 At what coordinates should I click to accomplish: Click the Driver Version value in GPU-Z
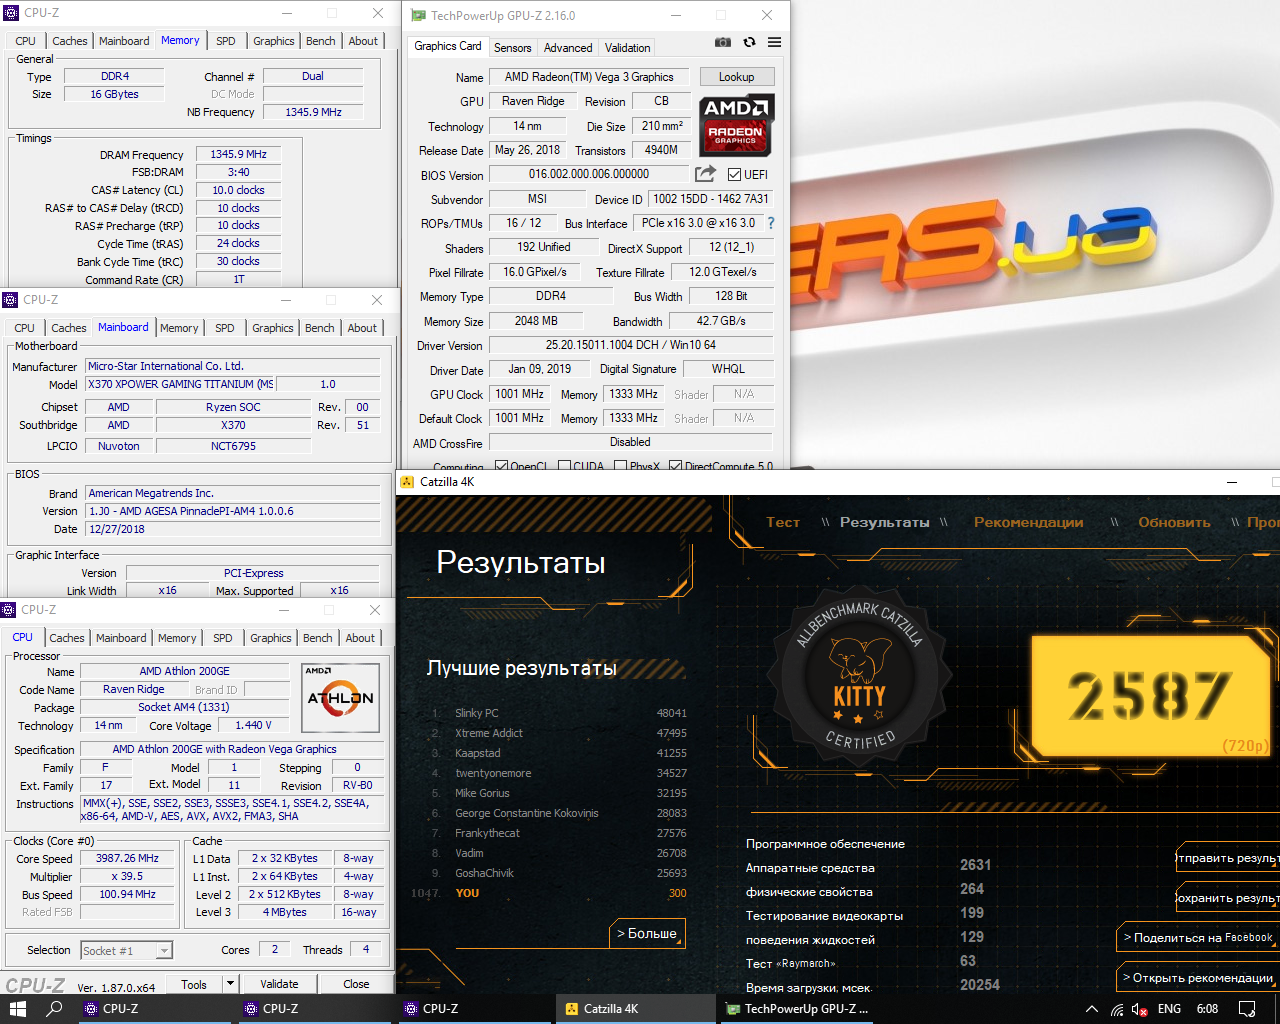point(631,345)
